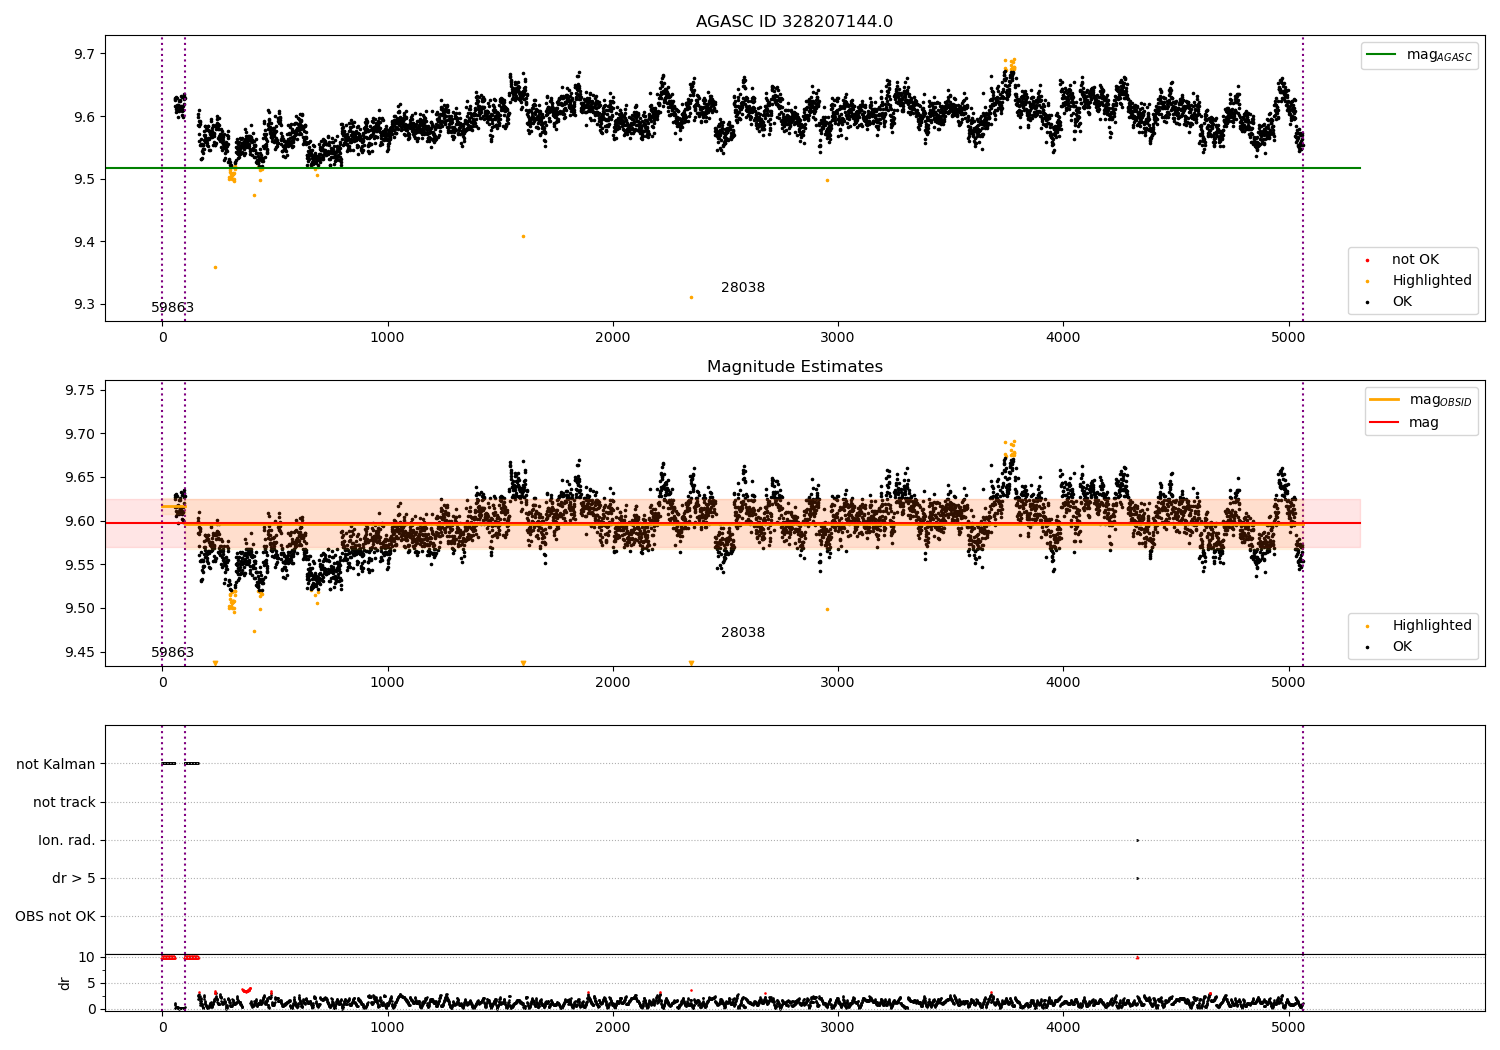The image size is (1500, 1050).
Task: Click the black point in the dr > 5 row
Action: pyautogui.click(x=1137, y=878)
